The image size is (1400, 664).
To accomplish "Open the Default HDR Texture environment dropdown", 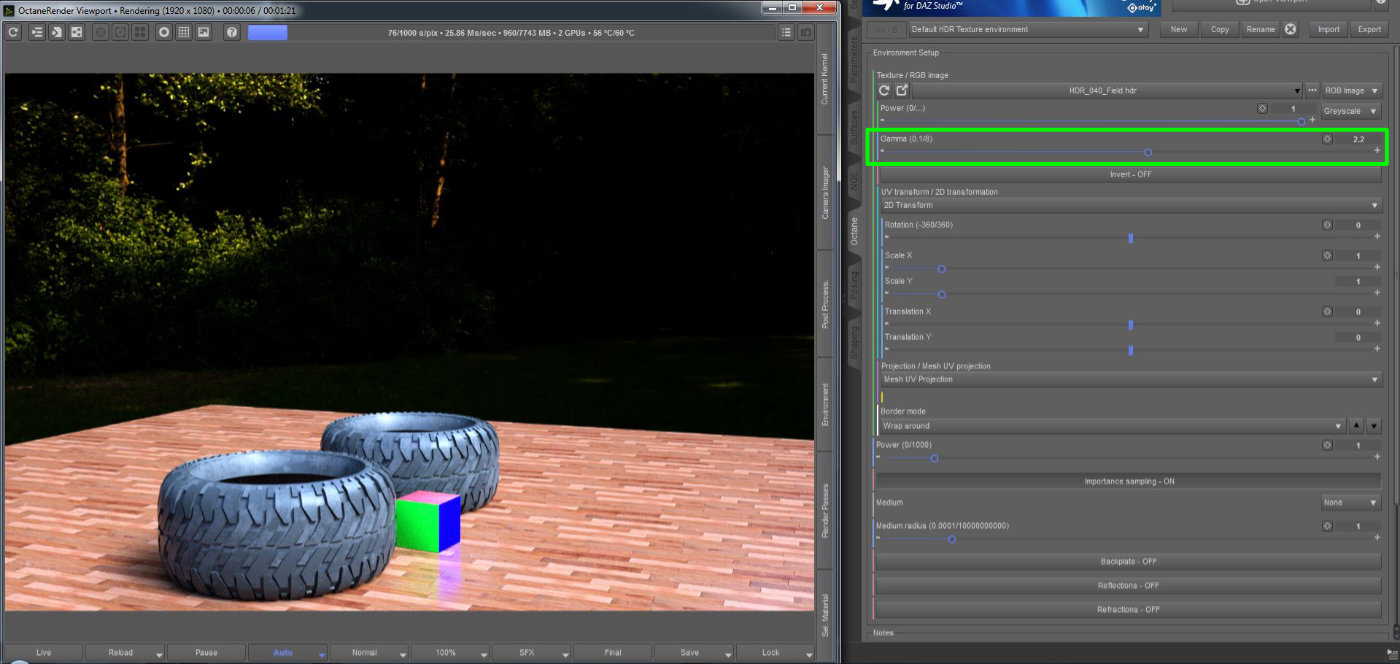I will click(1027, 29).
